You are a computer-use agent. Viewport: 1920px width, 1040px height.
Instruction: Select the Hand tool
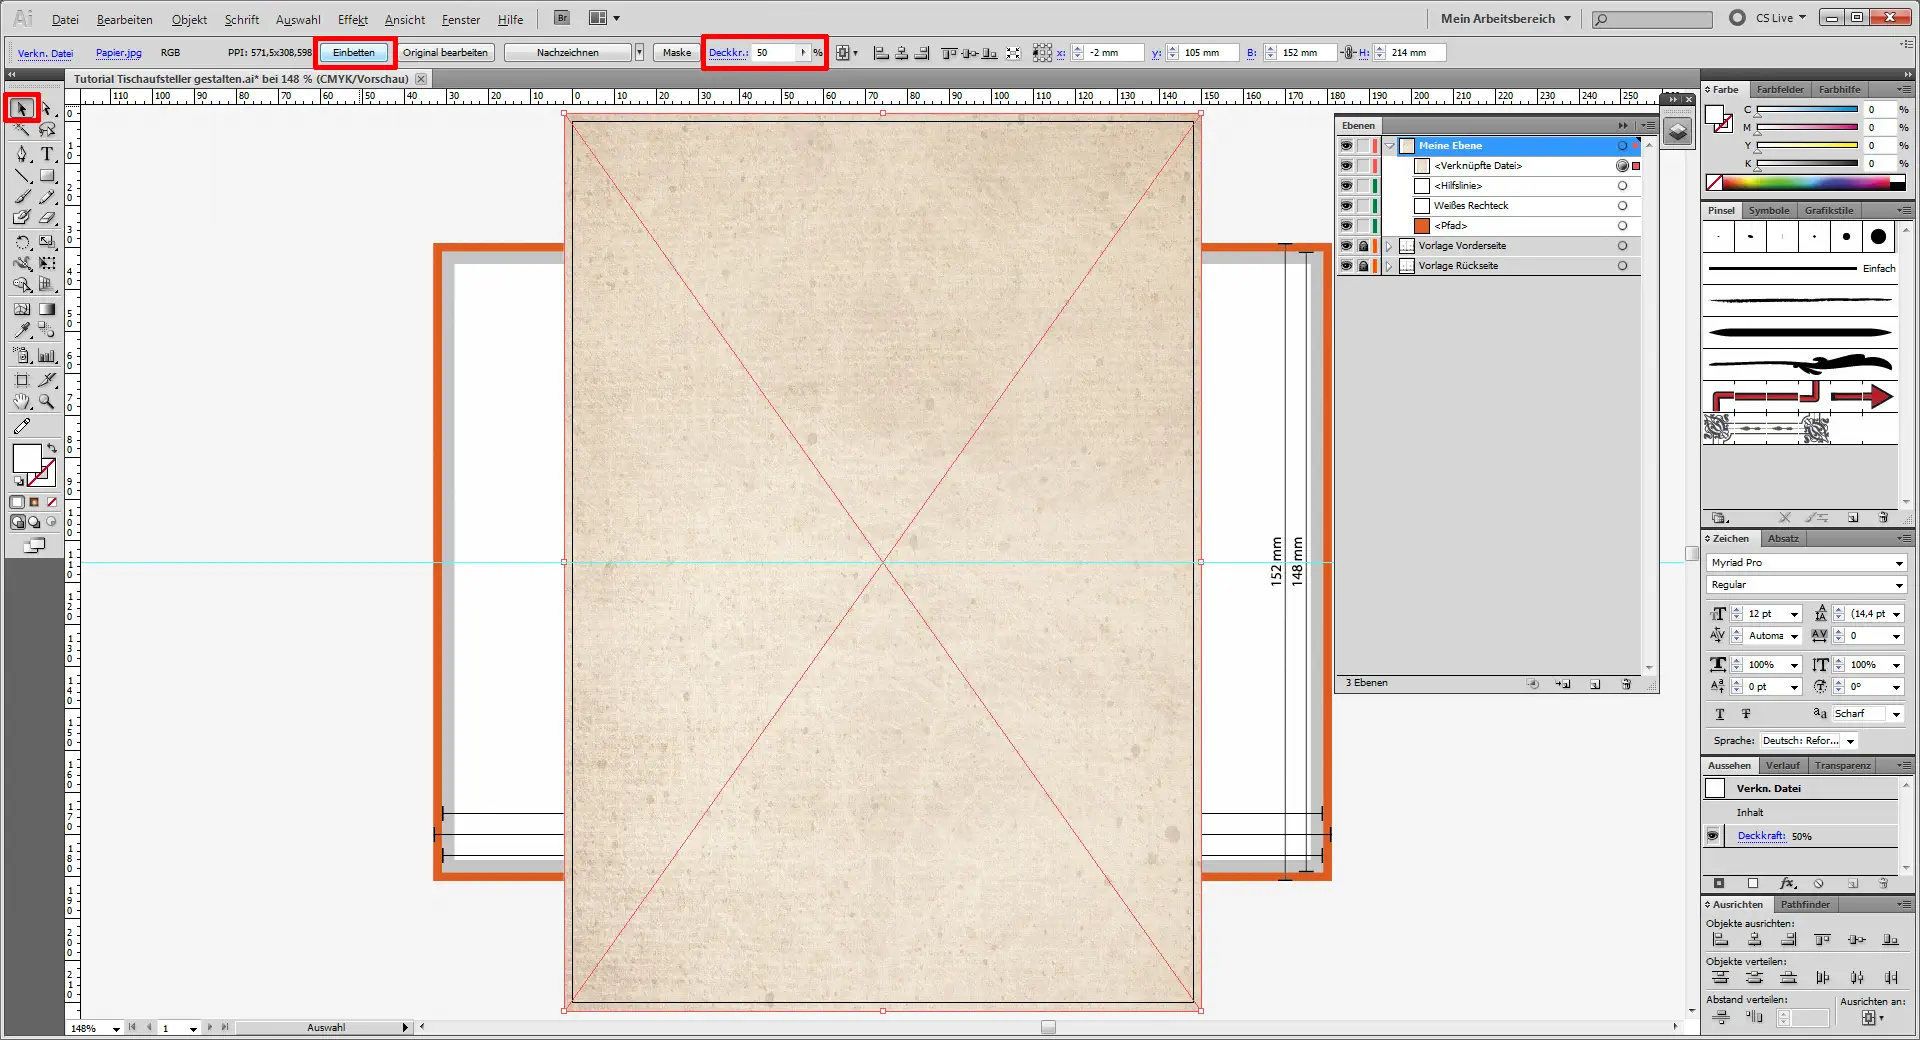click(22, 402)
